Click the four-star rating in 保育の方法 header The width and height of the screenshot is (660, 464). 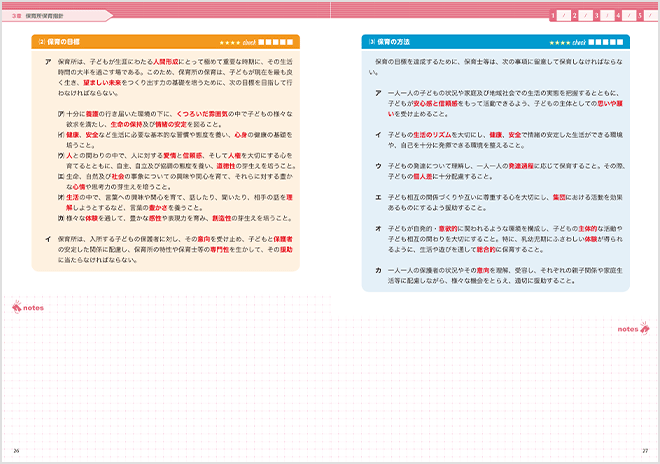(x=560, y=43)
